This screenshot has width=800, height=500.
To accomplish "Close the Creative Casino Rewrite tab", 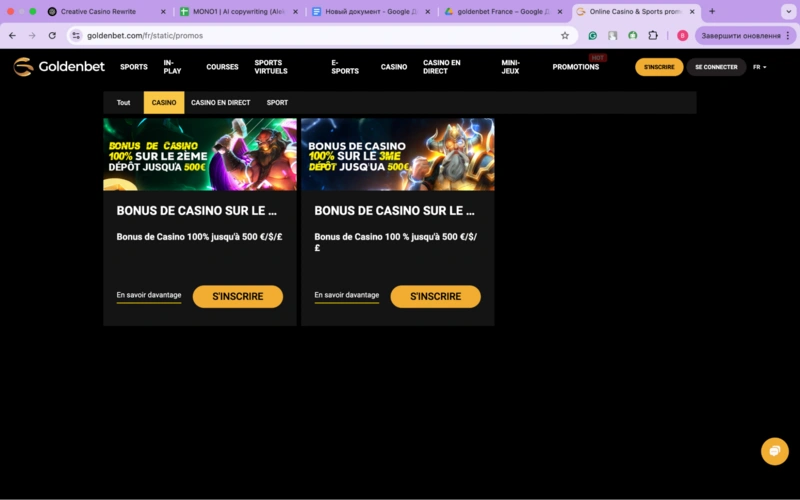I will pyautogui.click(x=163, y=11).
